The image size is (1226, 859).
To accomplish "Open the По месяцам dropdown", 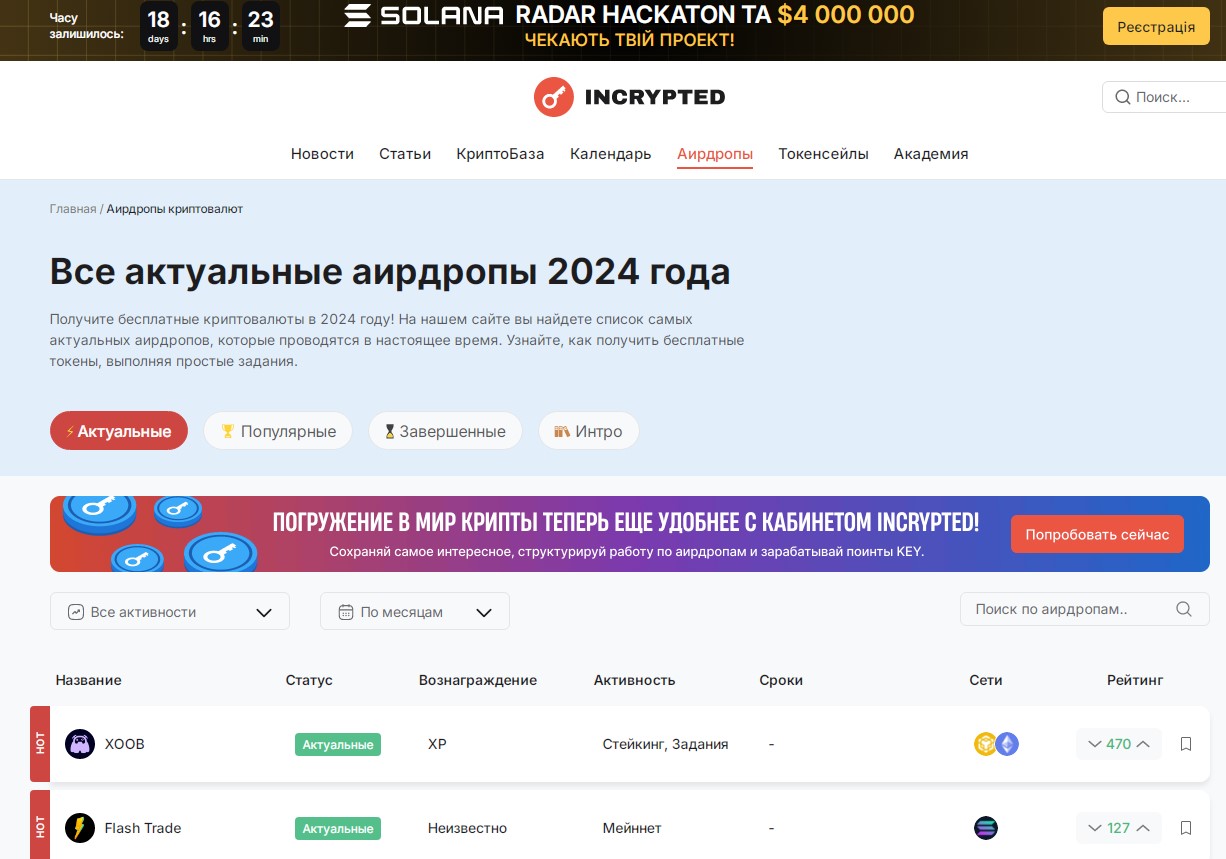I will 415,611.
